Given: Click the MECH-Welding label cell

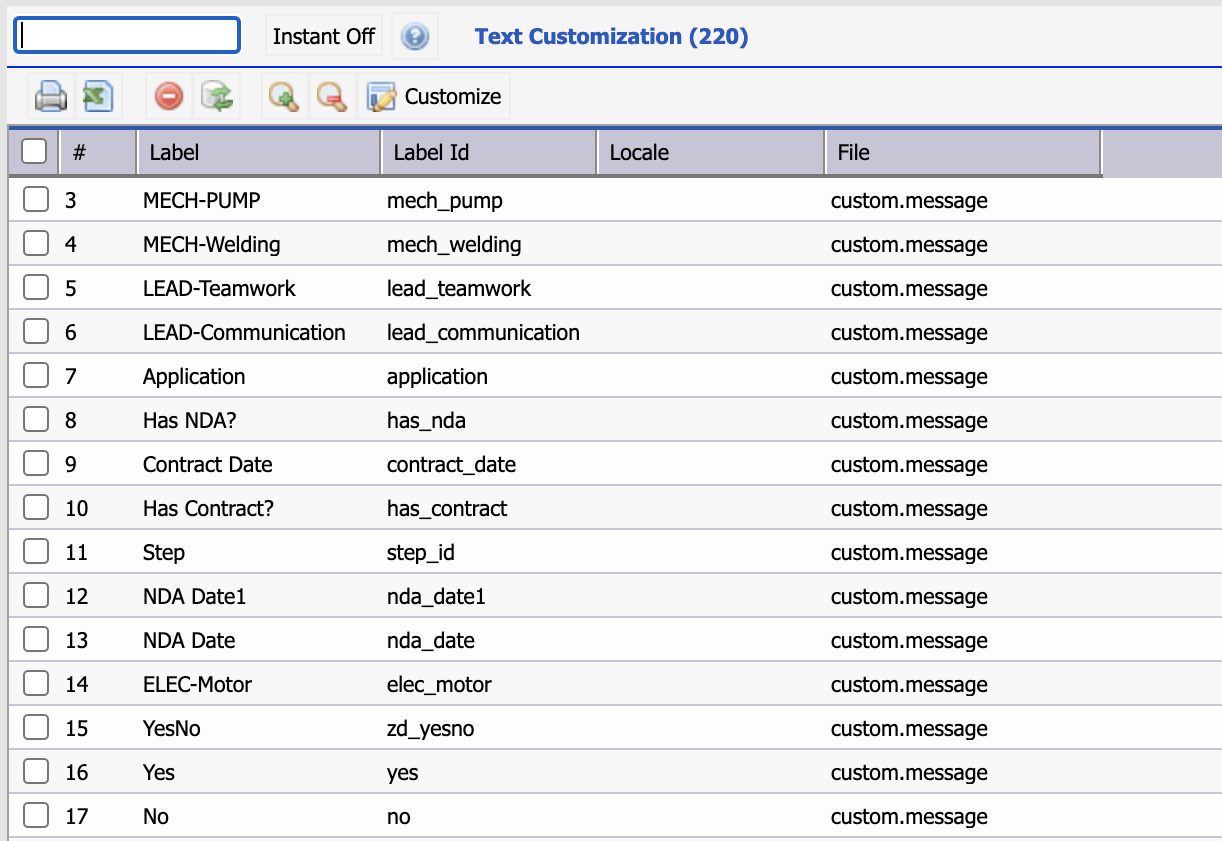Looking at the screenshot, I should (x=212, y=245).
